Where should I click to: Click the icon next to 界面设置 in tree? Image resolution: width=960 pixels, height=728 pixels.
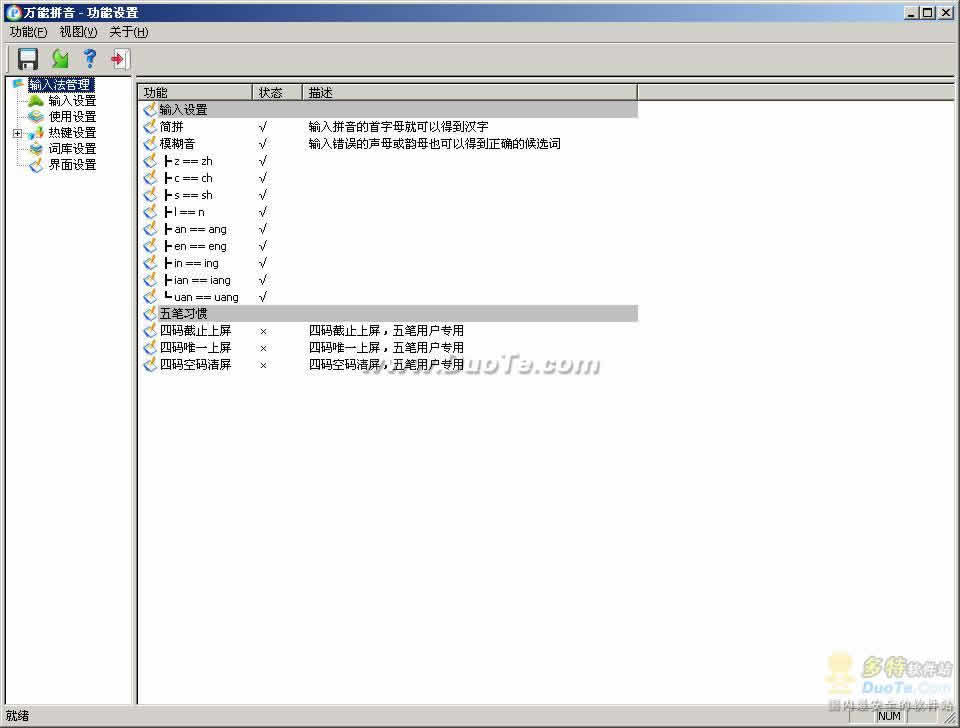click(x=36, y=165)
